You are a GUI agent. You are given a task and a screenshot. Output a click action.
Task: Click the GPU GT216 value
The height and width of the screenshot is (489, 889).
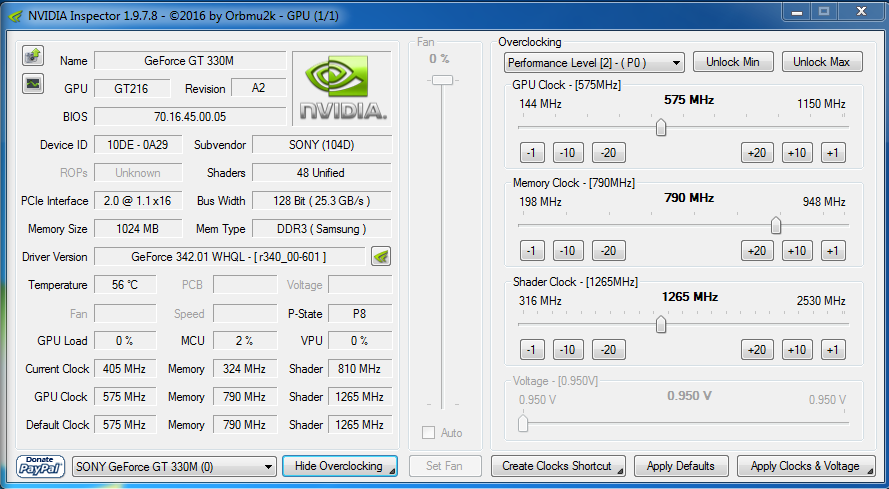click(132, 88)
